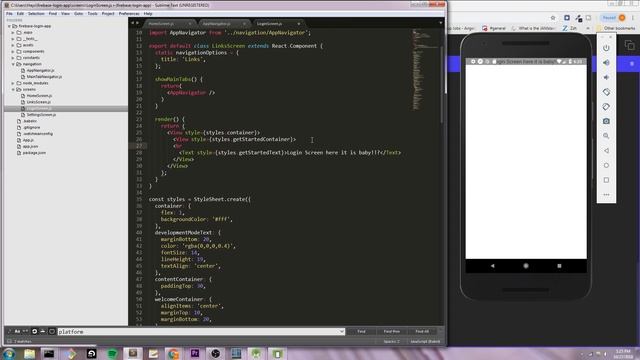Lower the emulator volume with the volume down icon
The image size is (640, 360).
[606, 77]
